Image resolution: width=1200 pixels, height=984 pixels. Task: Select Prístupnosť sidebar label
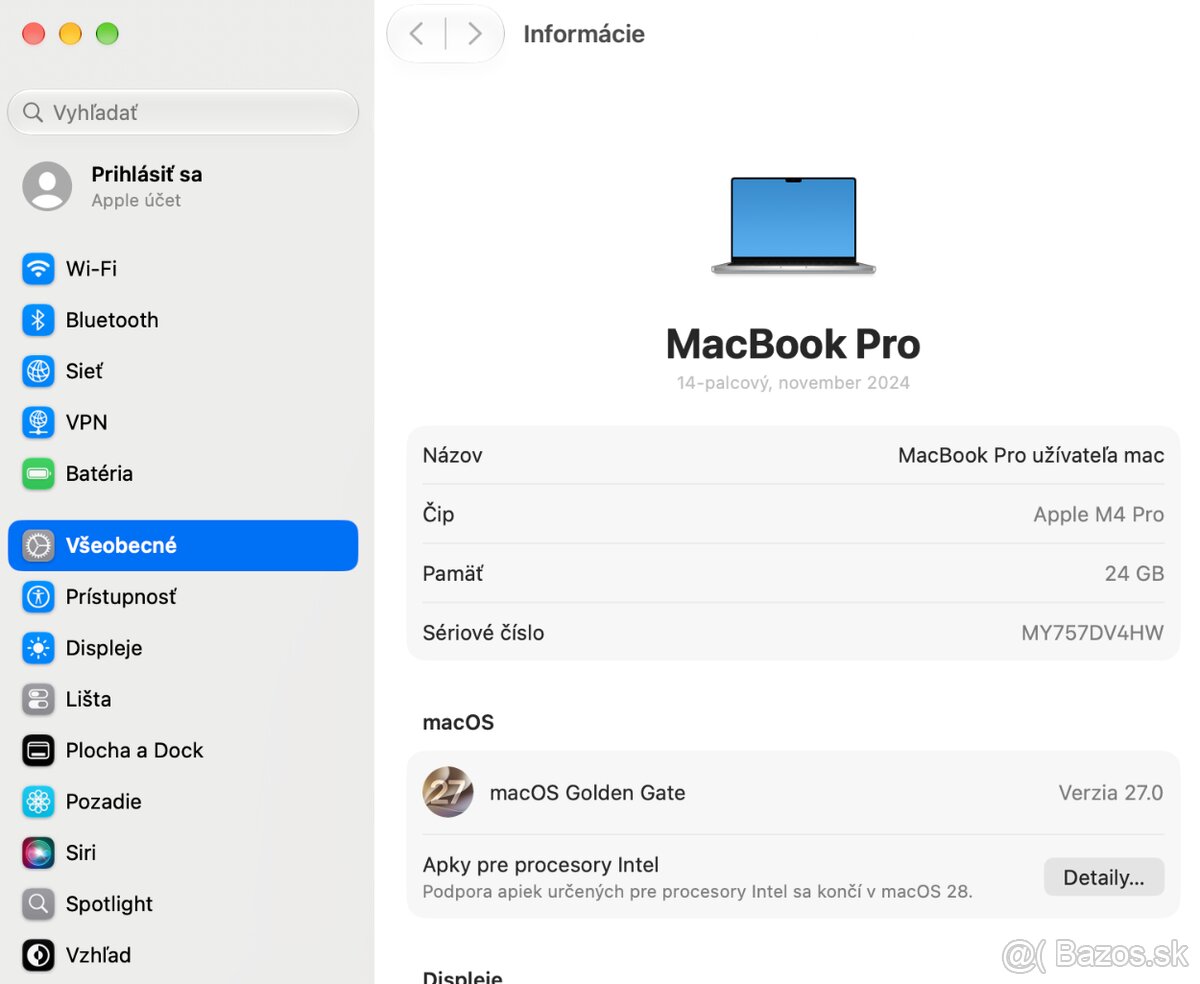click(121, 597)
